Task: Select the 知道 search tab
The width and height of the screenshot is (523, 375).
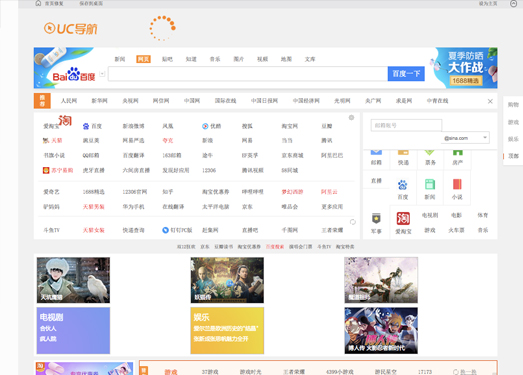Action: coord(191,59)
